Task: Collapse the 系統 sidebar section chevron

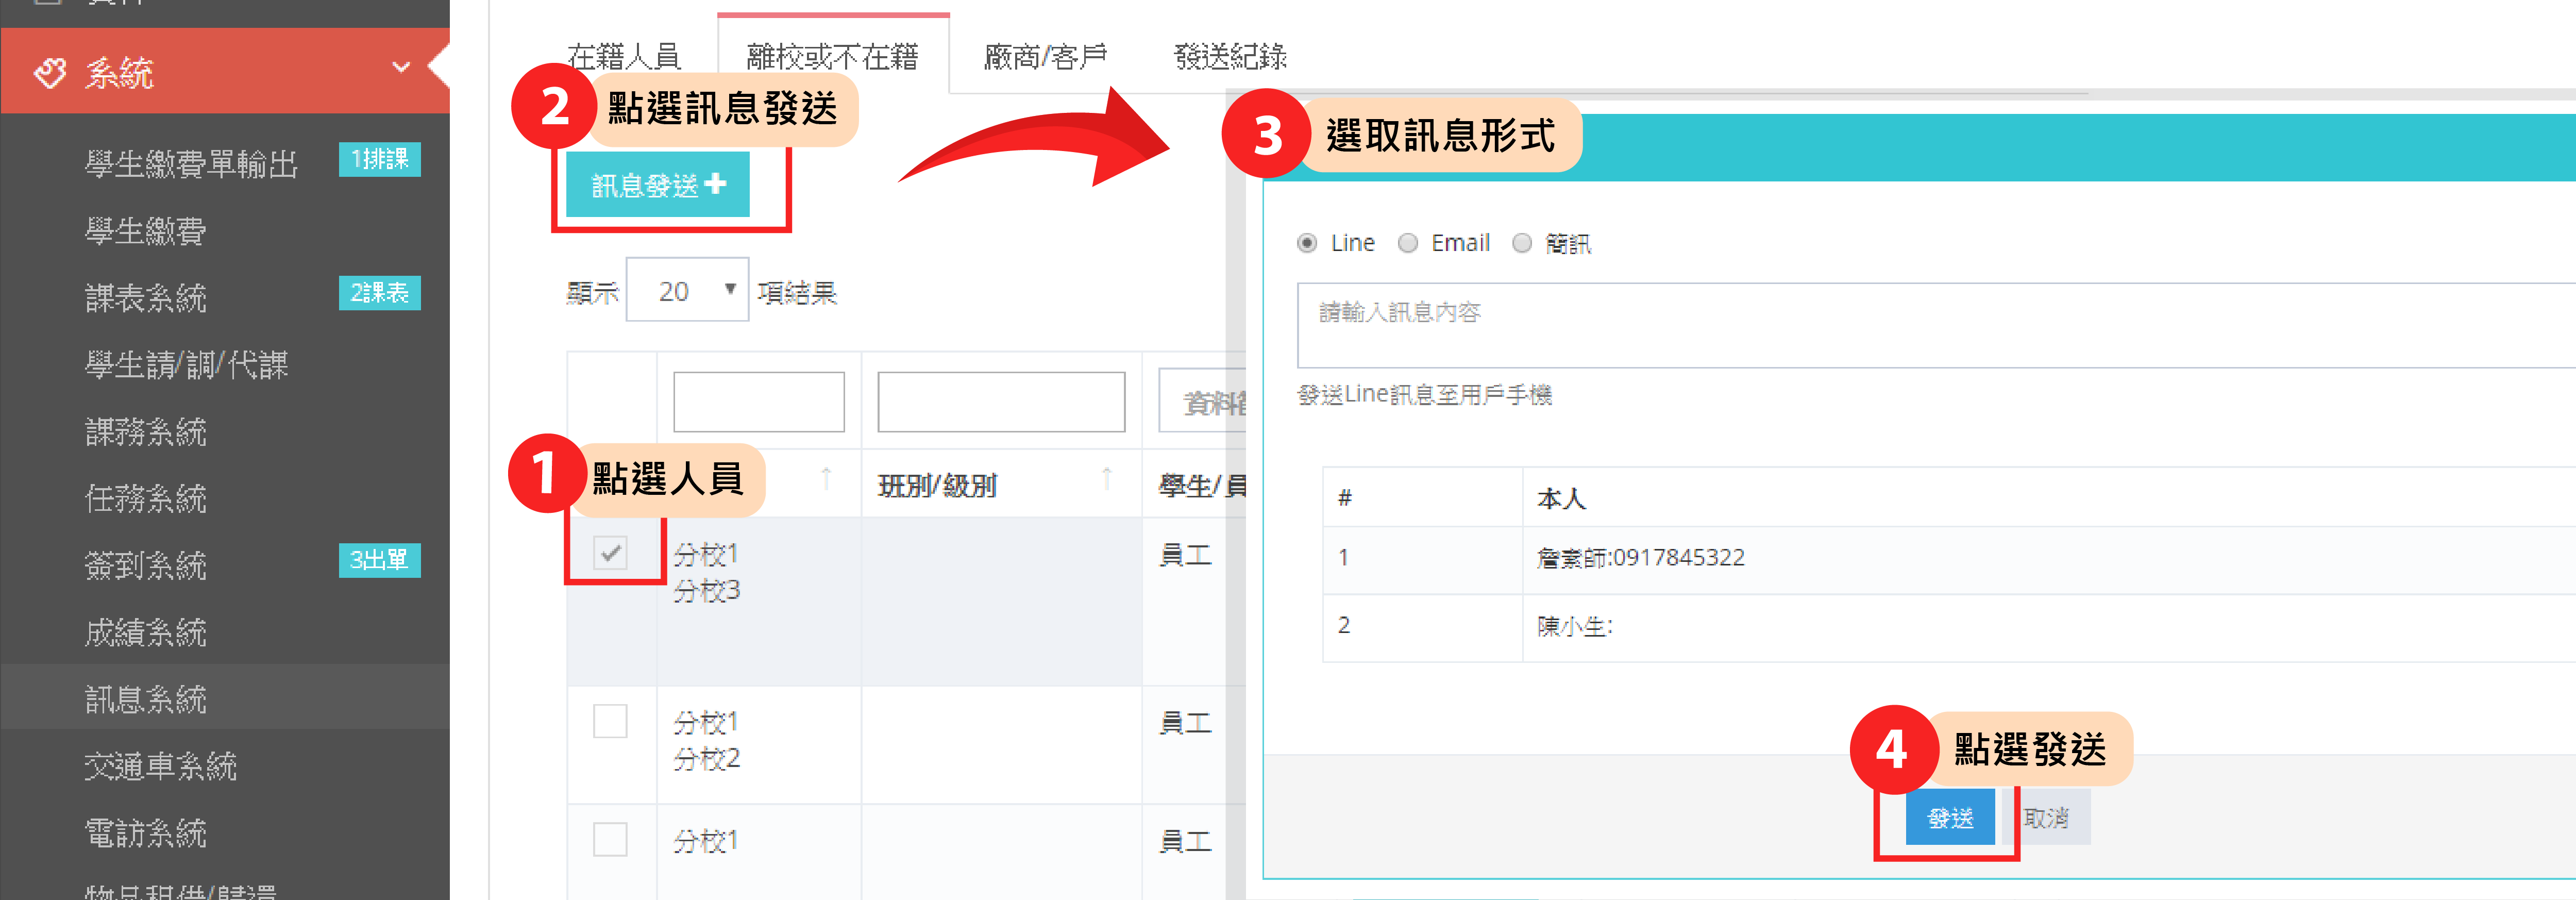Action: [x=401, y=68]
